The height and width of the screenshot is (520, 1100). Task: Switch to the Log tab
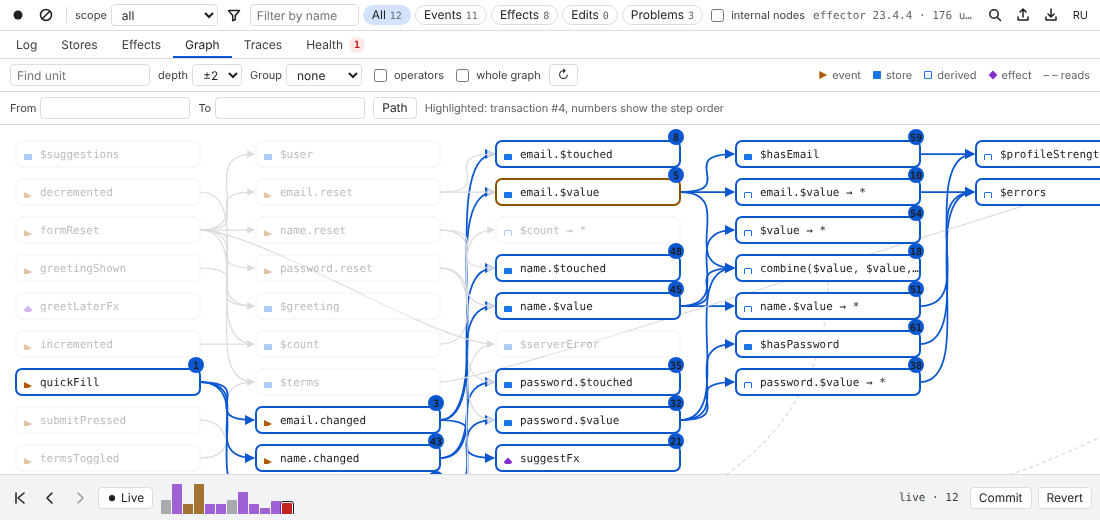tap(27, 45)
